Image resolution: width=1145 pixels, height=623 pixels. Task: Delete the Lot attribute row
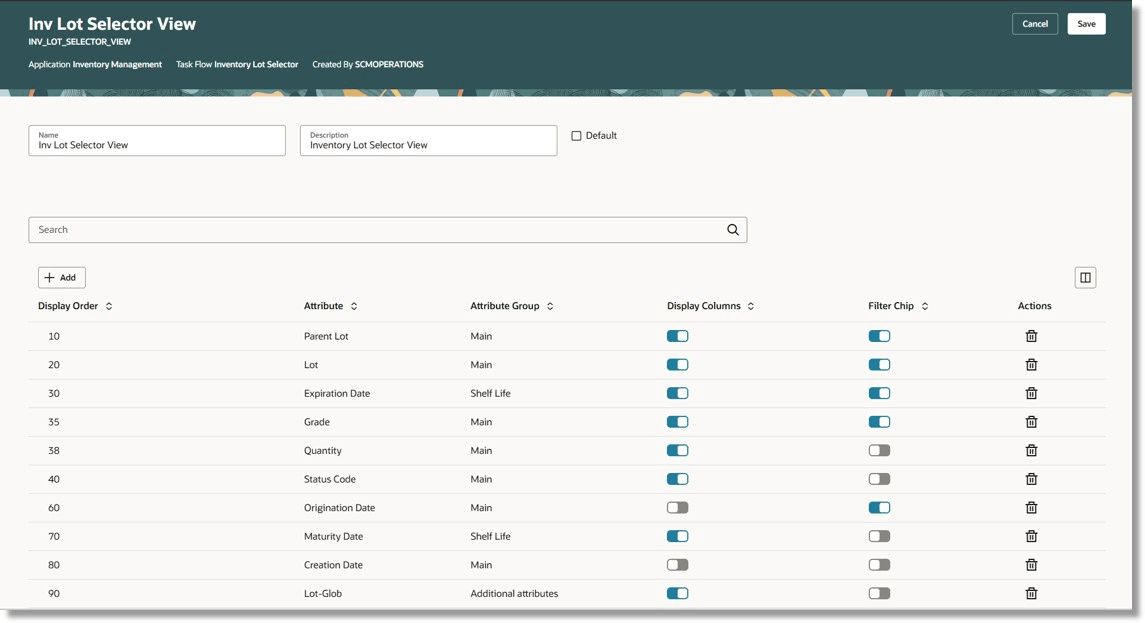click(1031, 364)
